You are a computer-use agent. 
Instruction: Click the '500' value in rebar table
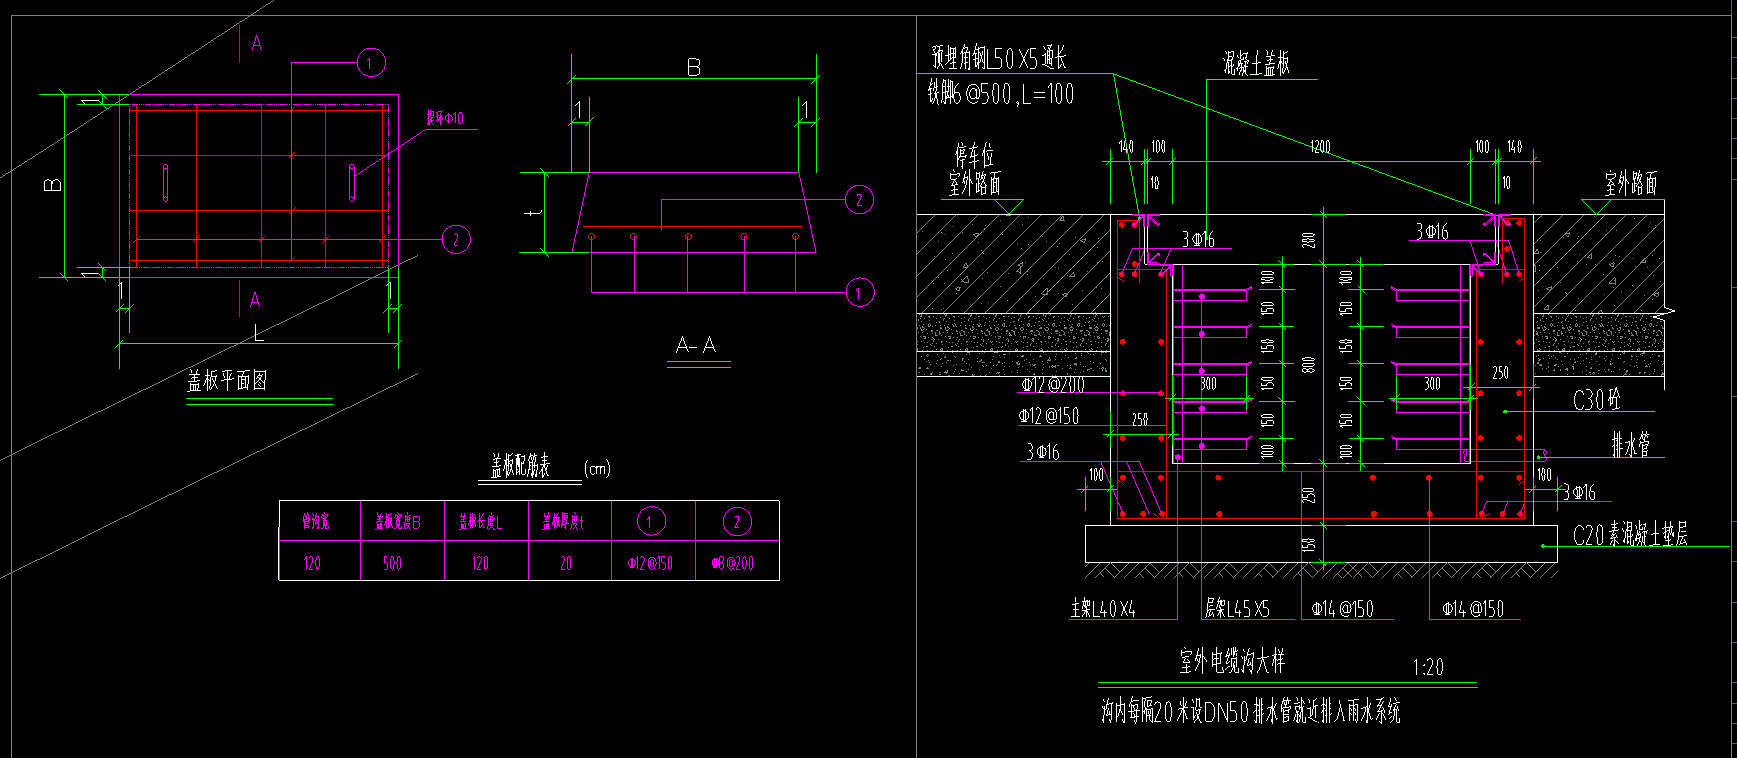393,563
